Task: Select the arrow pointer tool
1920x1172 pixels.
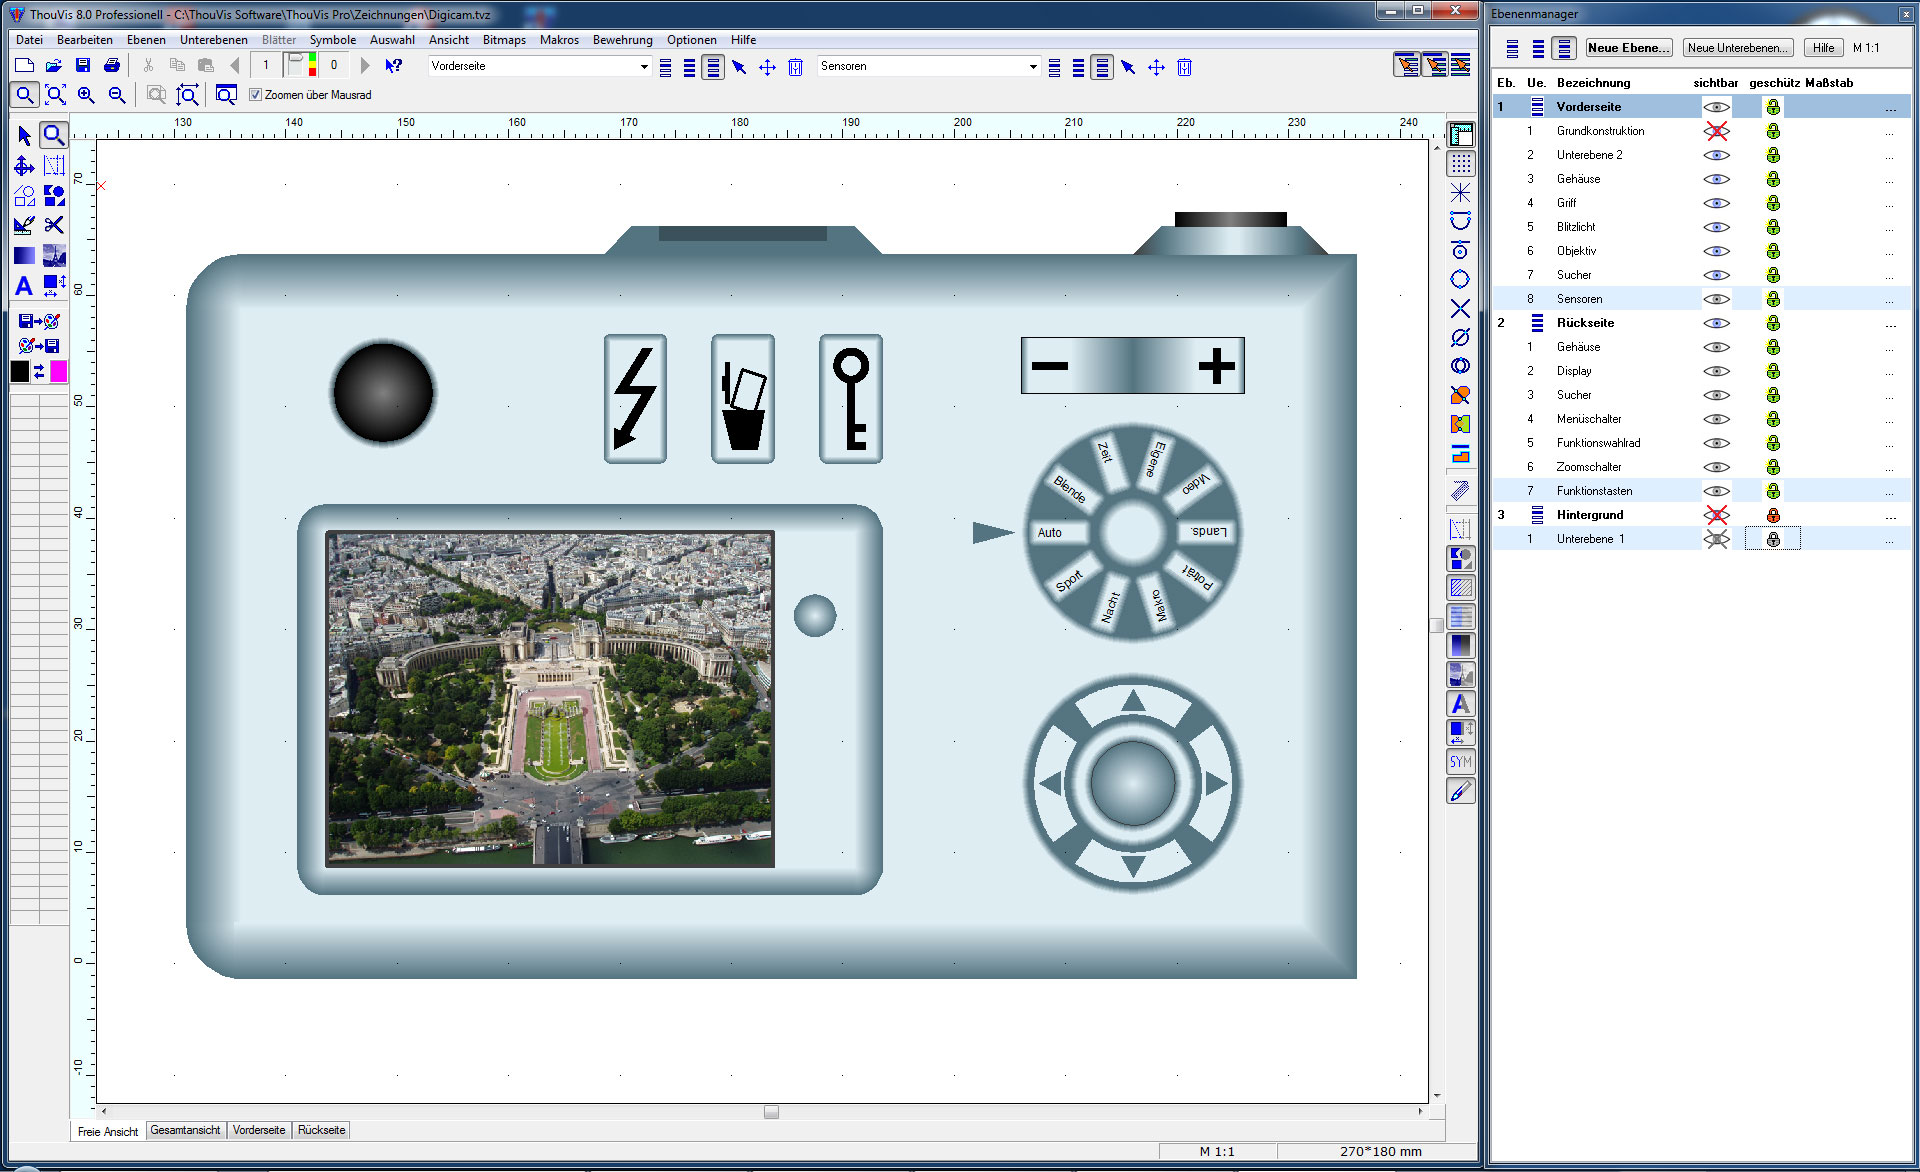Action: point(24,136)
